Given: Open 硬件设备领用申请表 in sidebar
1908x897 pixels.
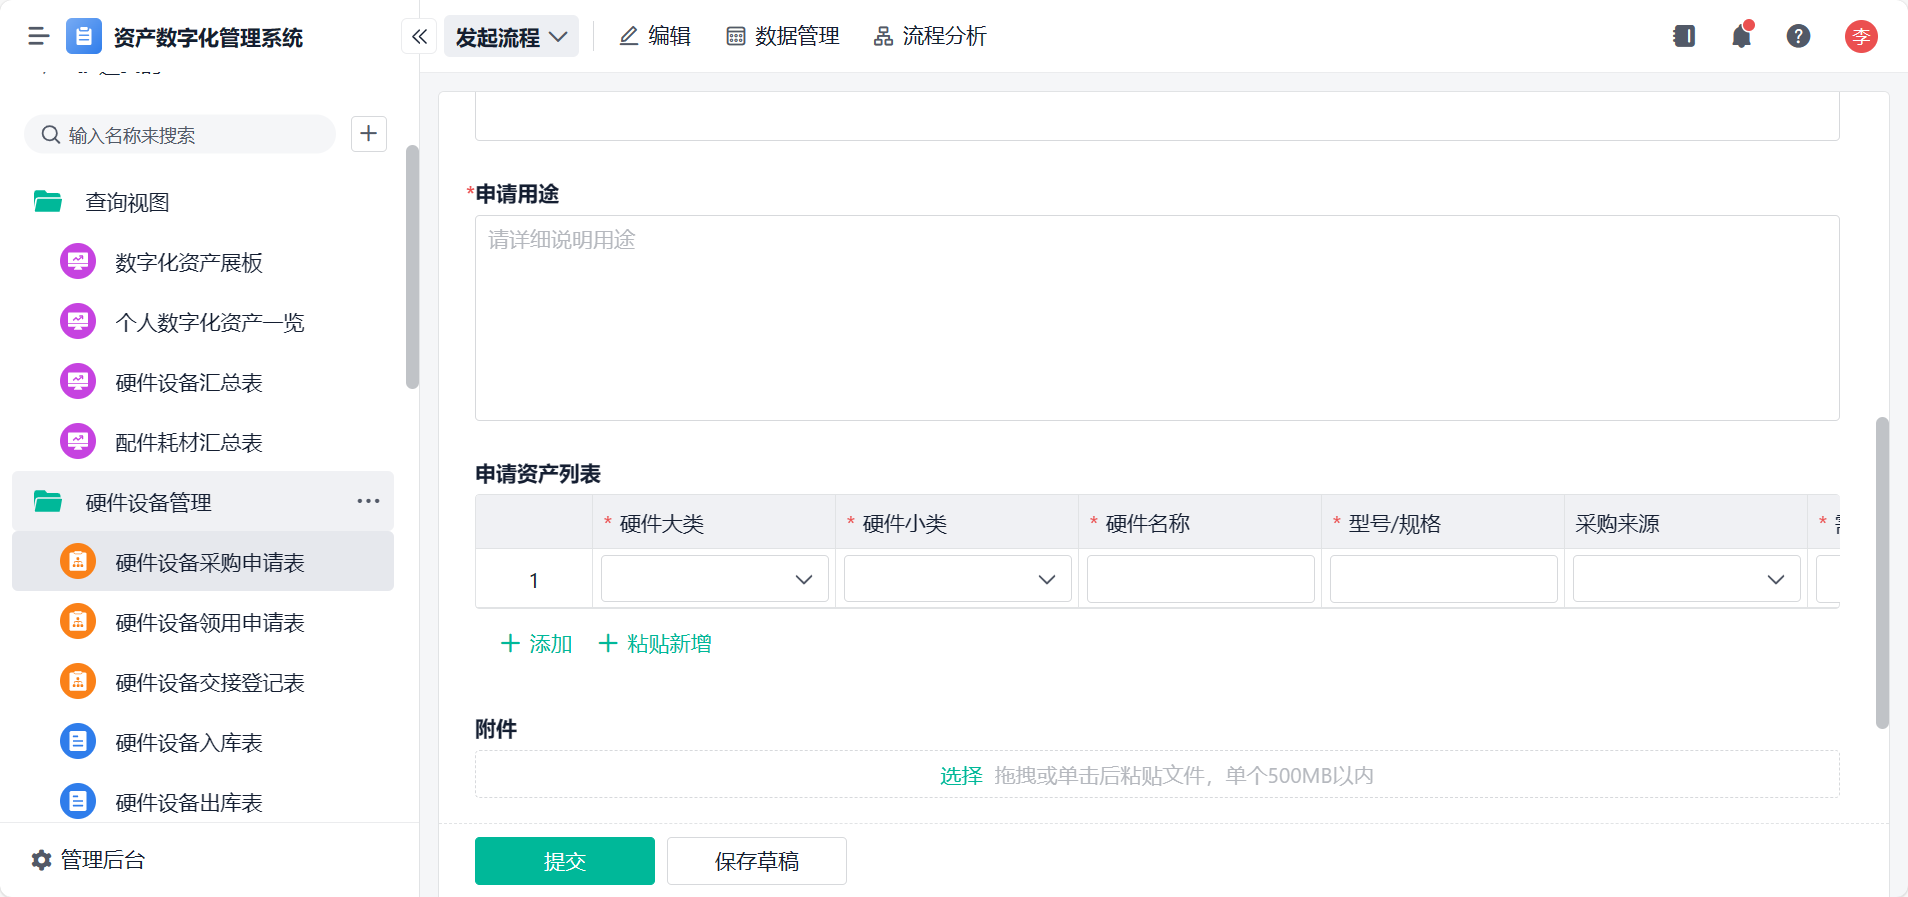Looking at the screenshot, I should 209,623.
